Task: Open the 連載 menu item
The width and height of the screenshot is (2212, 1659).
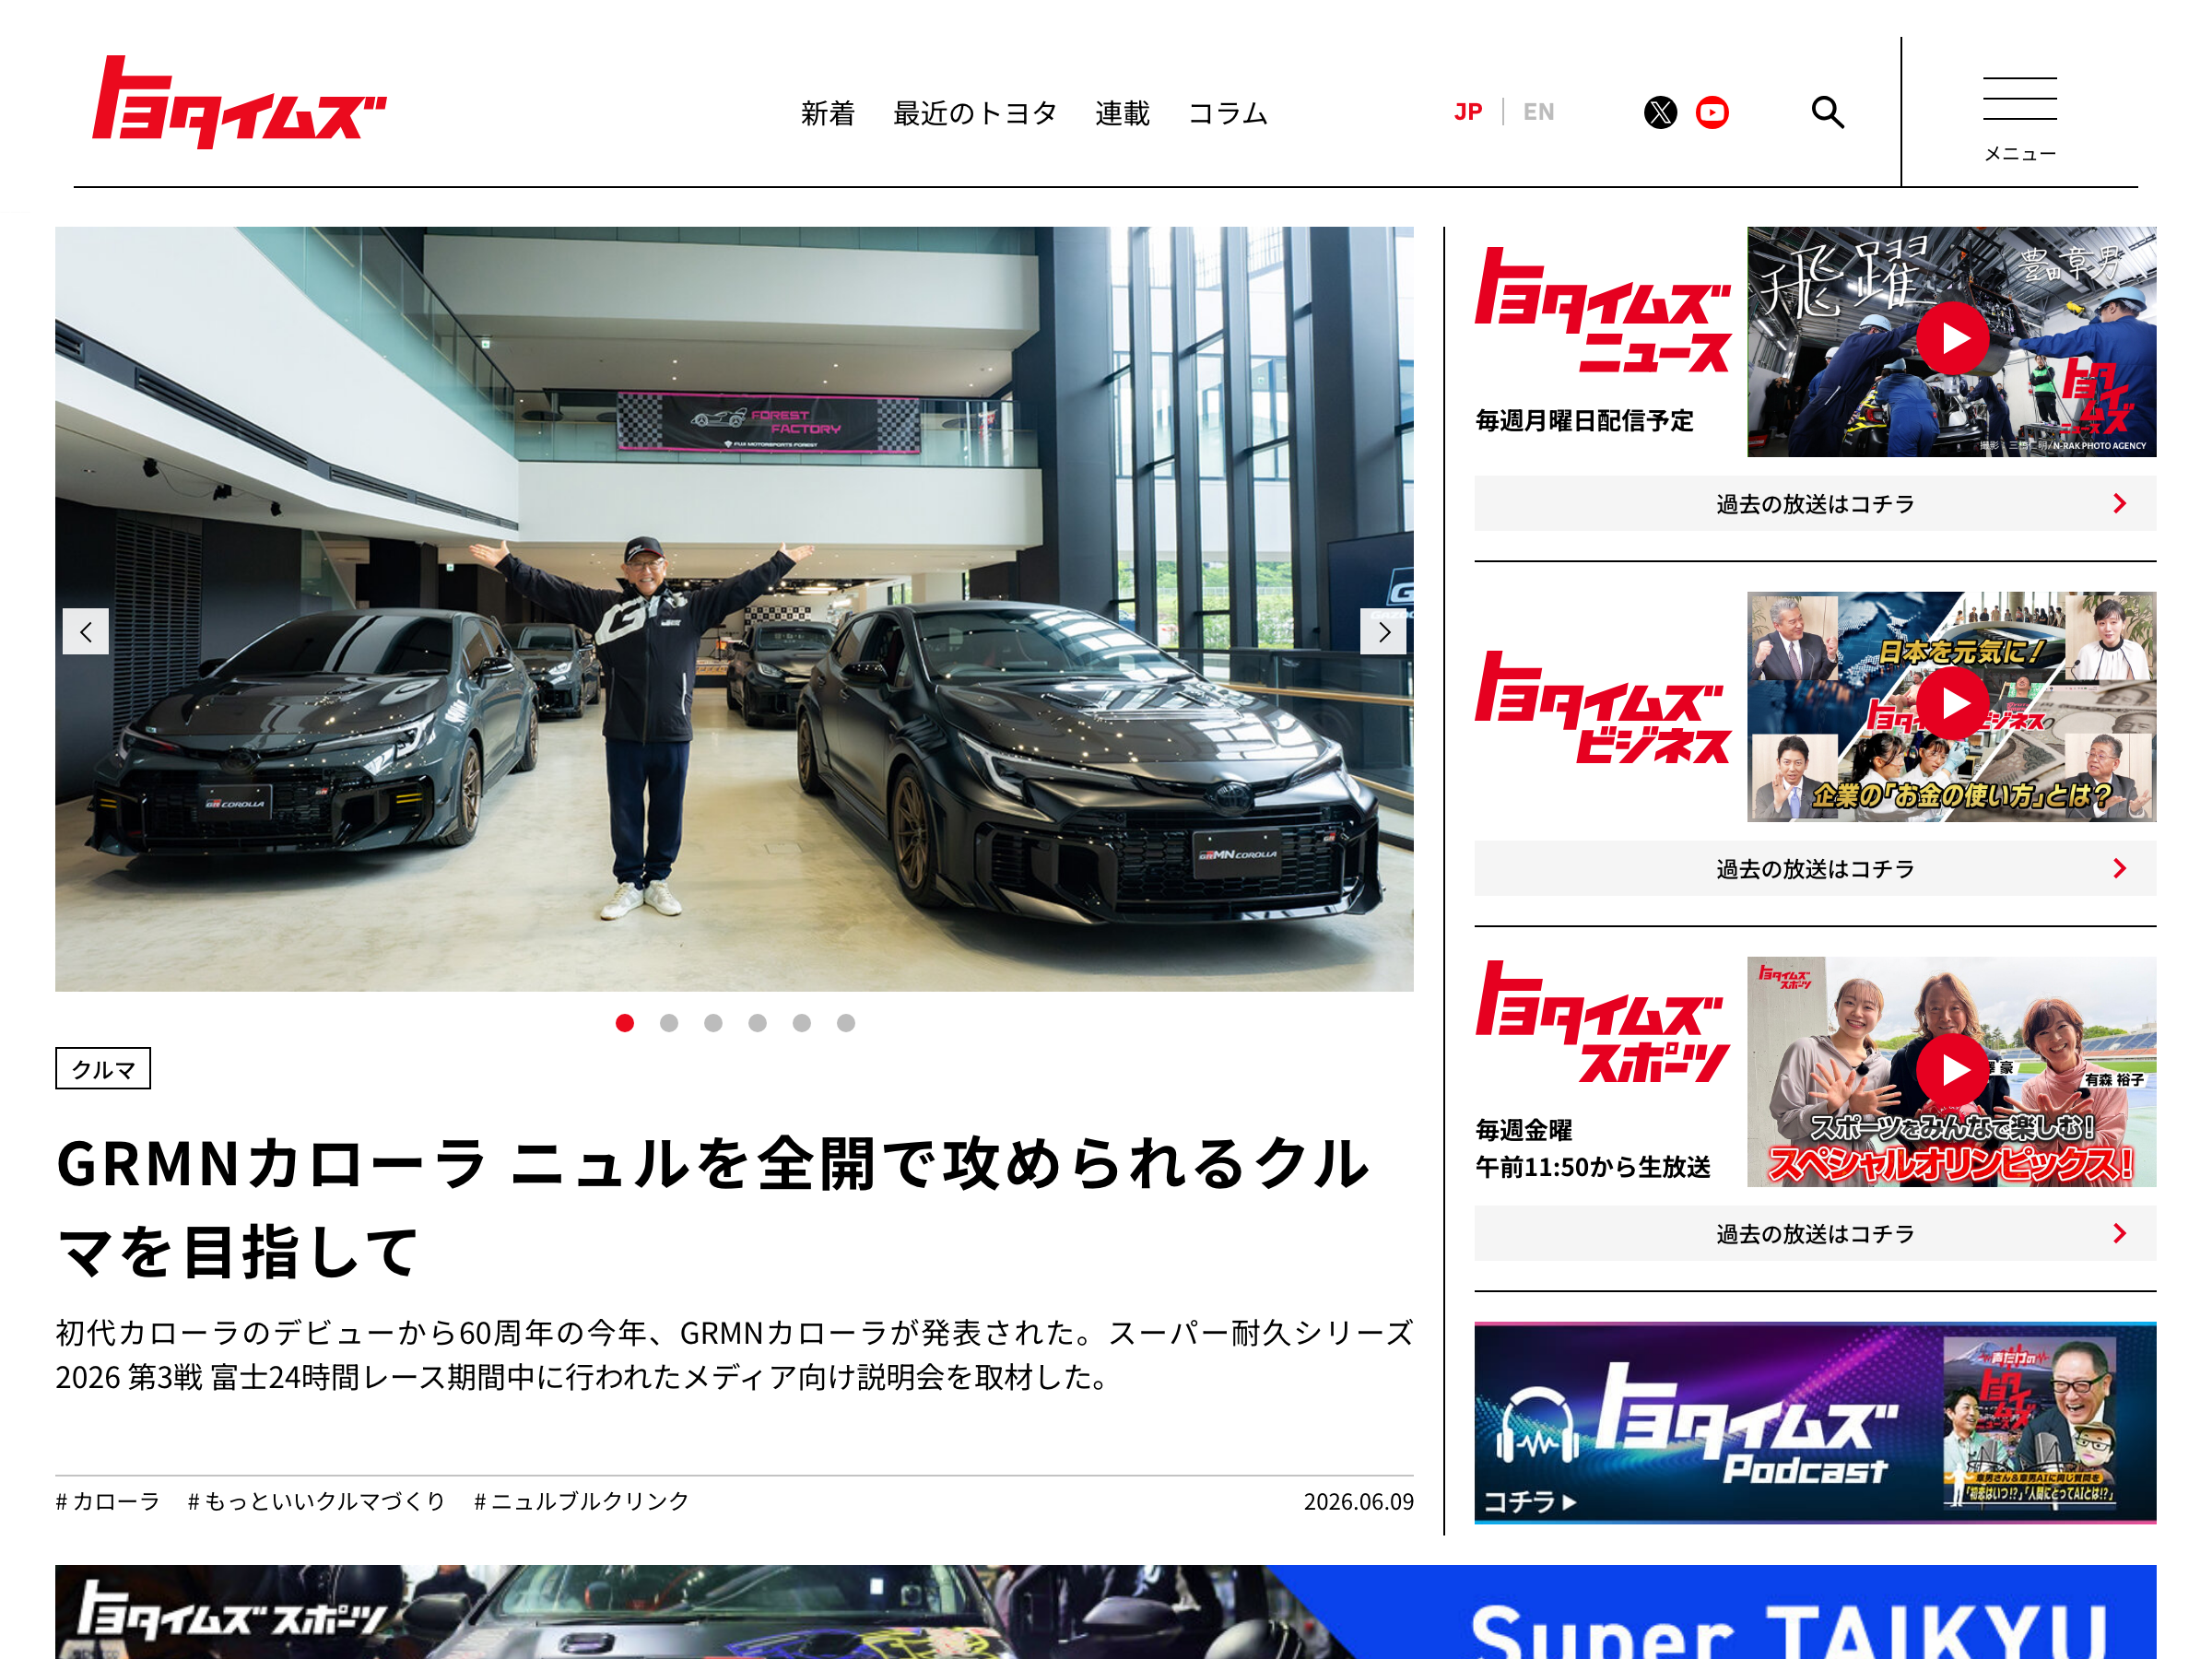Action: [x=1122, y=113]
